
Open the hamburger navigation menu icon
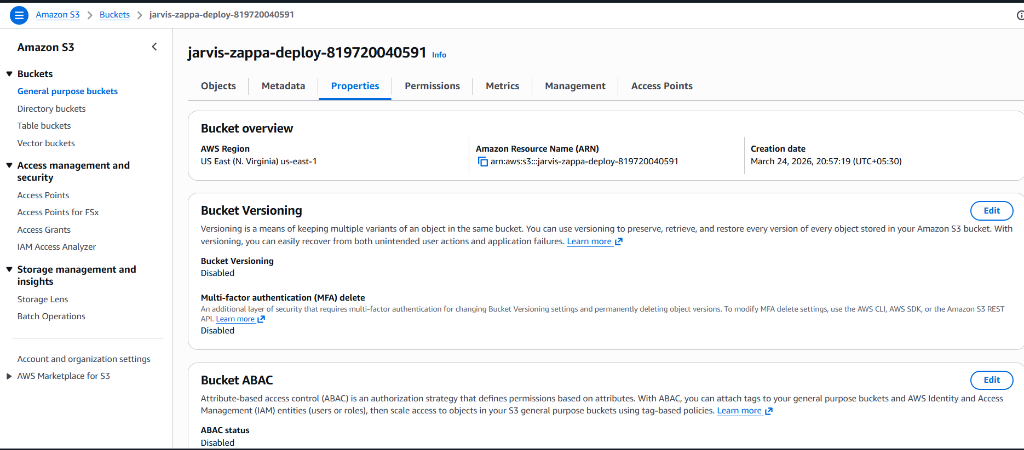[x=18, y=15]
